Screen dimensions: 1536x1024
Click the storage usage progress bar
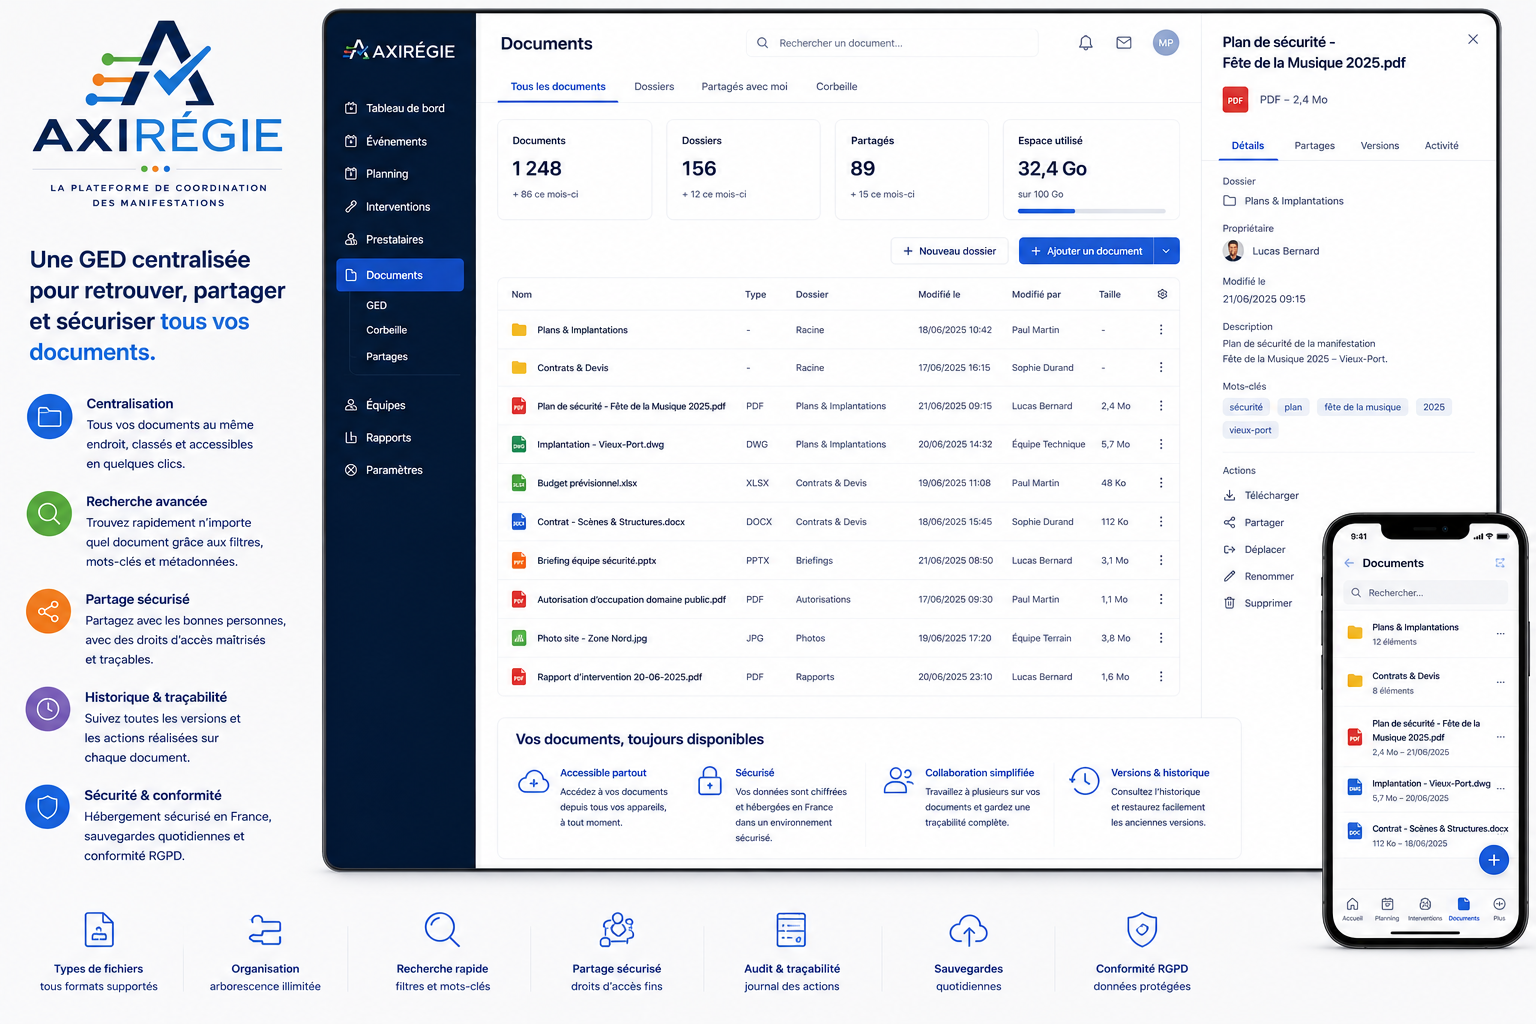(1092, 211)
